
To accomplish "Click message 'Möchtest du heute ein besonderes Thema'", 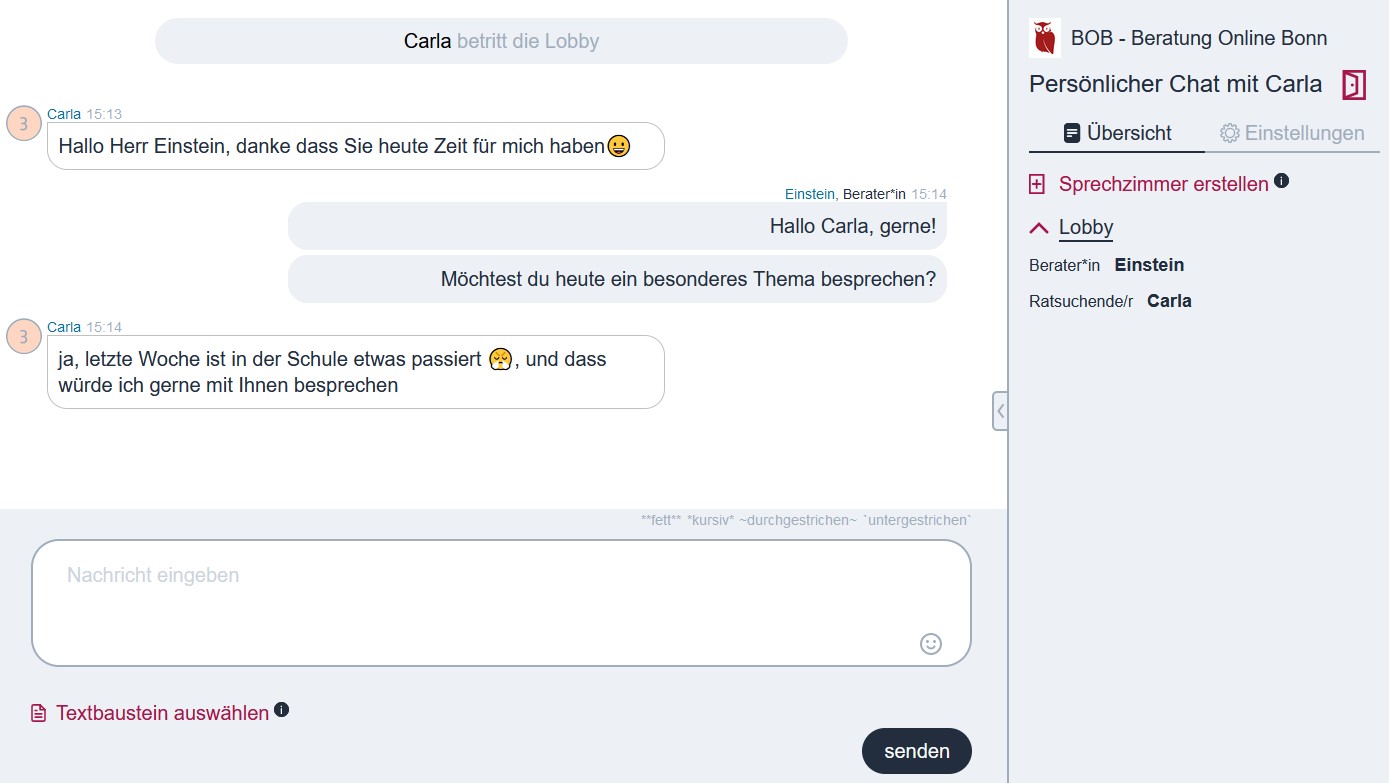I will [x=617, y=279].
